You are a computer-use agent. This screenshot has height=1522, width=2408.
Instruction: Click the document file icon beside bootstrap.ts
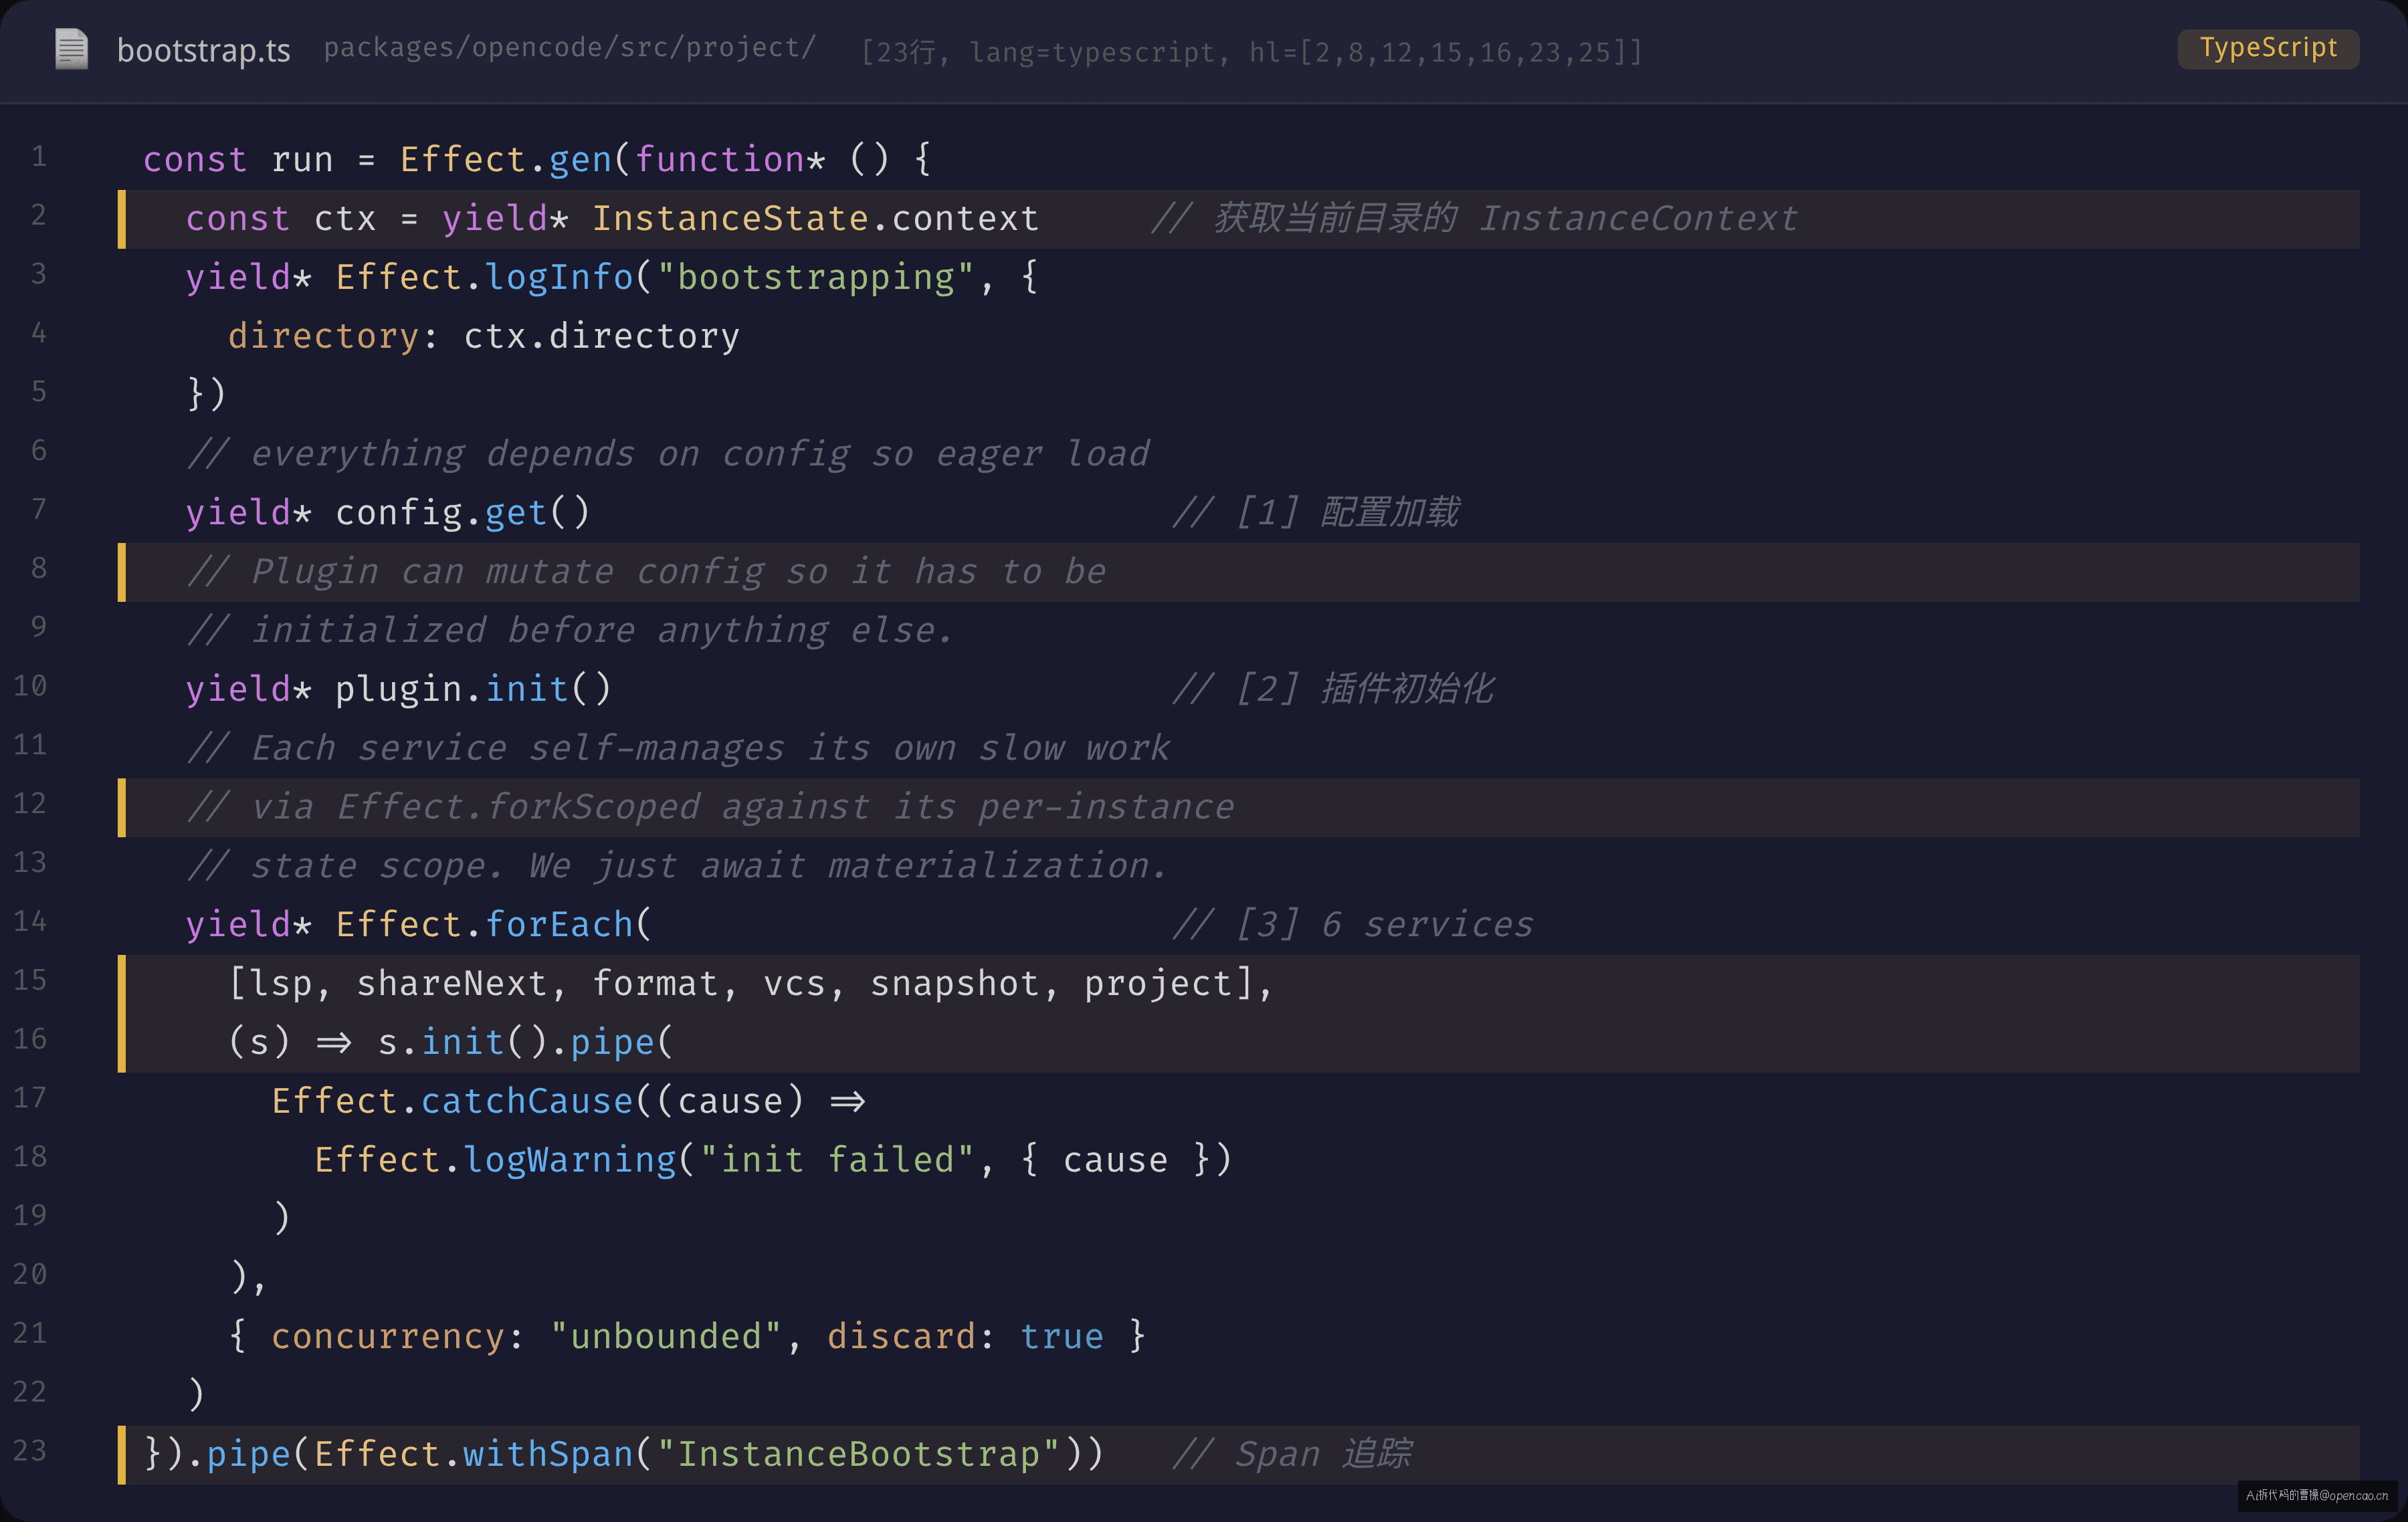click(x=71, y=49)
